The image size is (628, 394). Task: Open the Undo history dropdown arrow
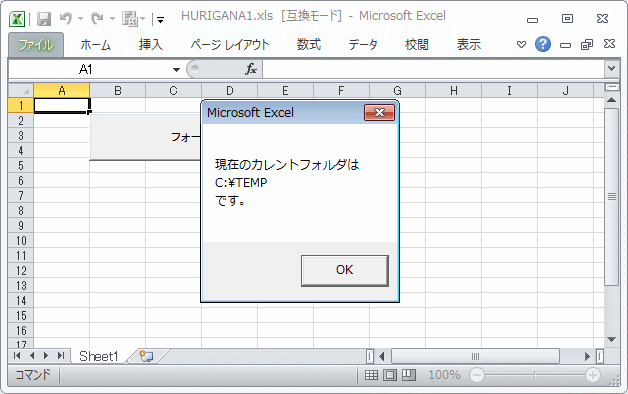click(x=81, y=19)
